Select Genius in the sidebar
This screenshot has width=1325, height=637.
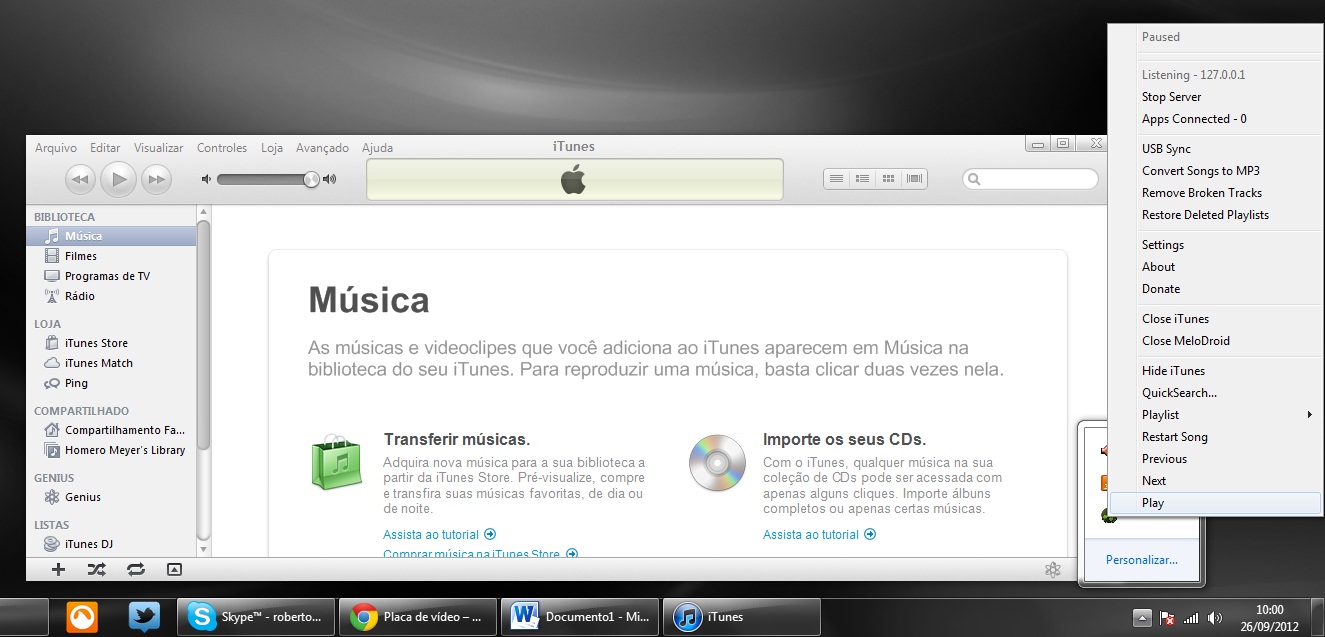pos(83,497)
